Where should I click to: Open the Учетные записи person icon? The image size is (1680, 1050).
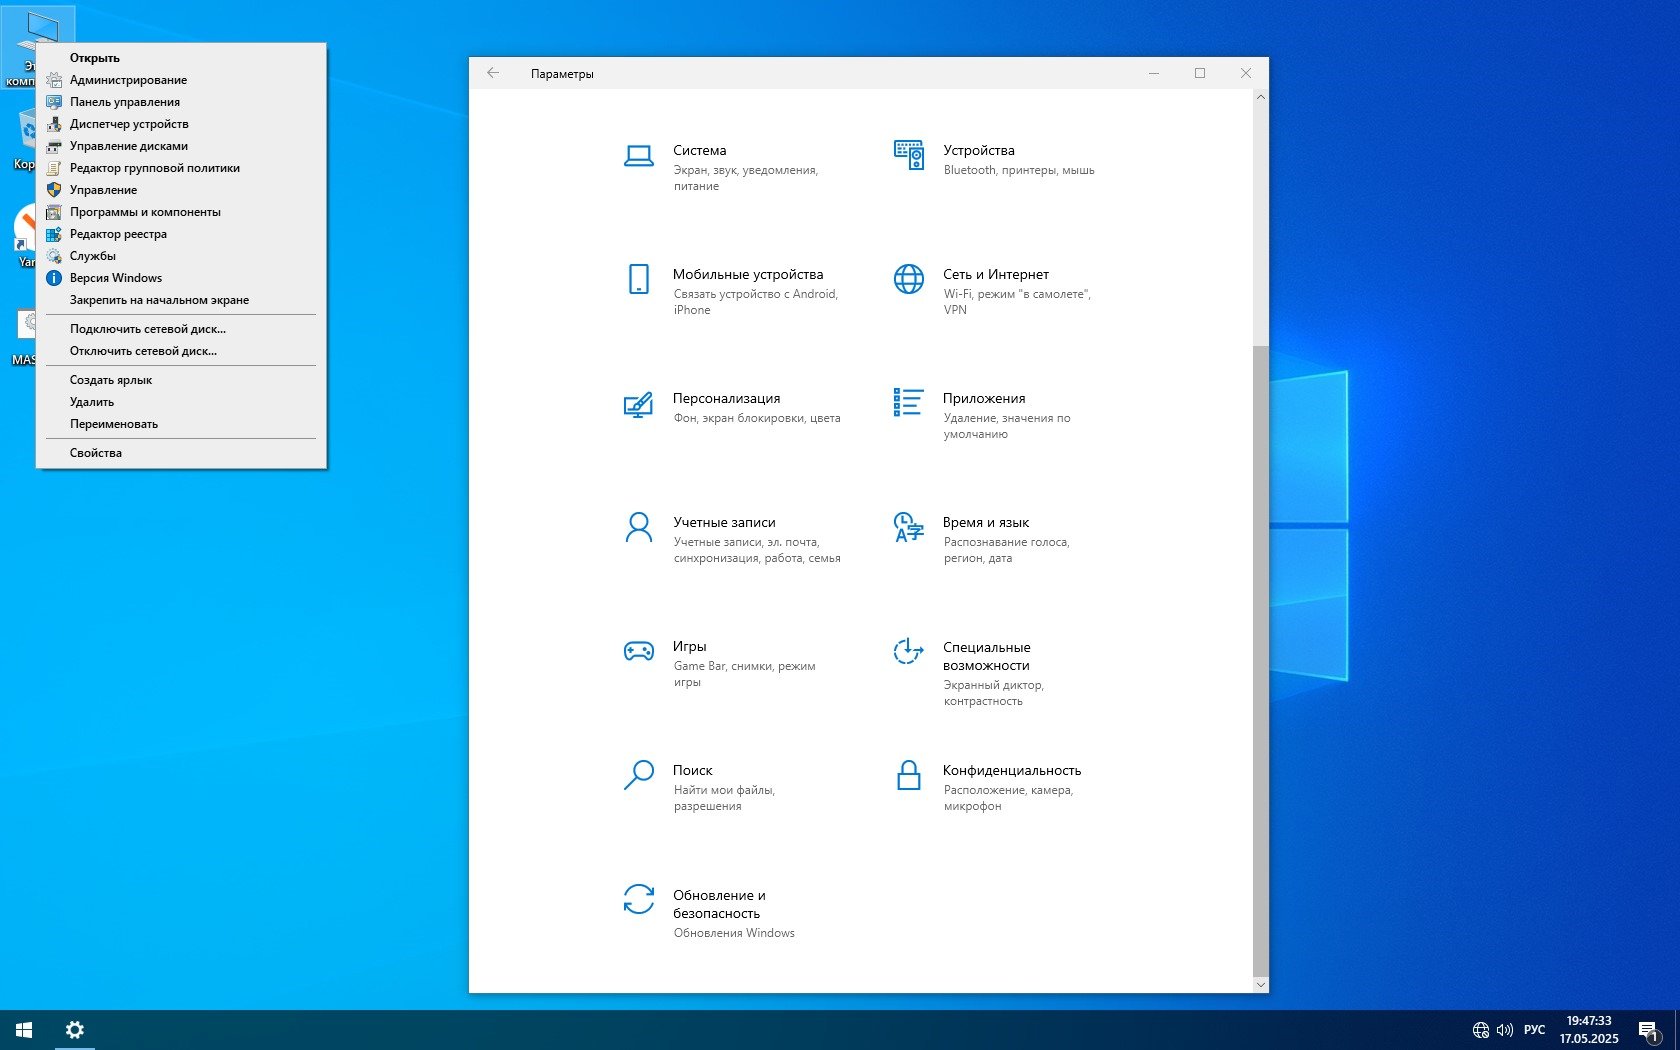[638, 527]
